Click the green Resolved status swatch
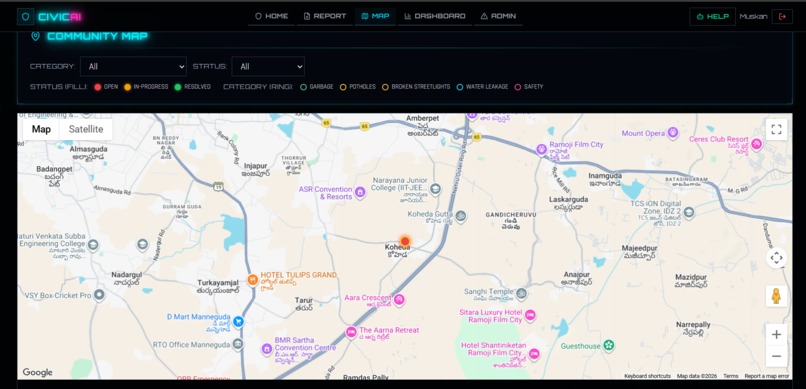This screenshot has width=806, height=389. [178, 87]
